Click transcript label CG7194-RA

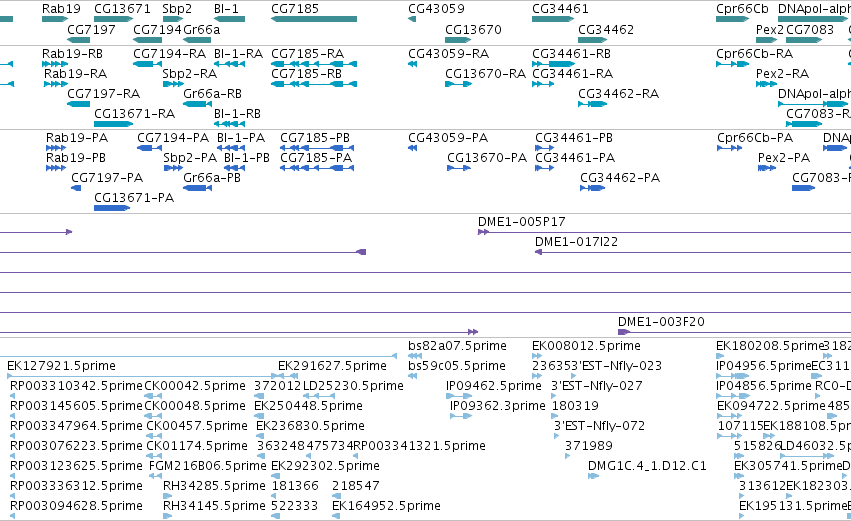coord(169,54)
